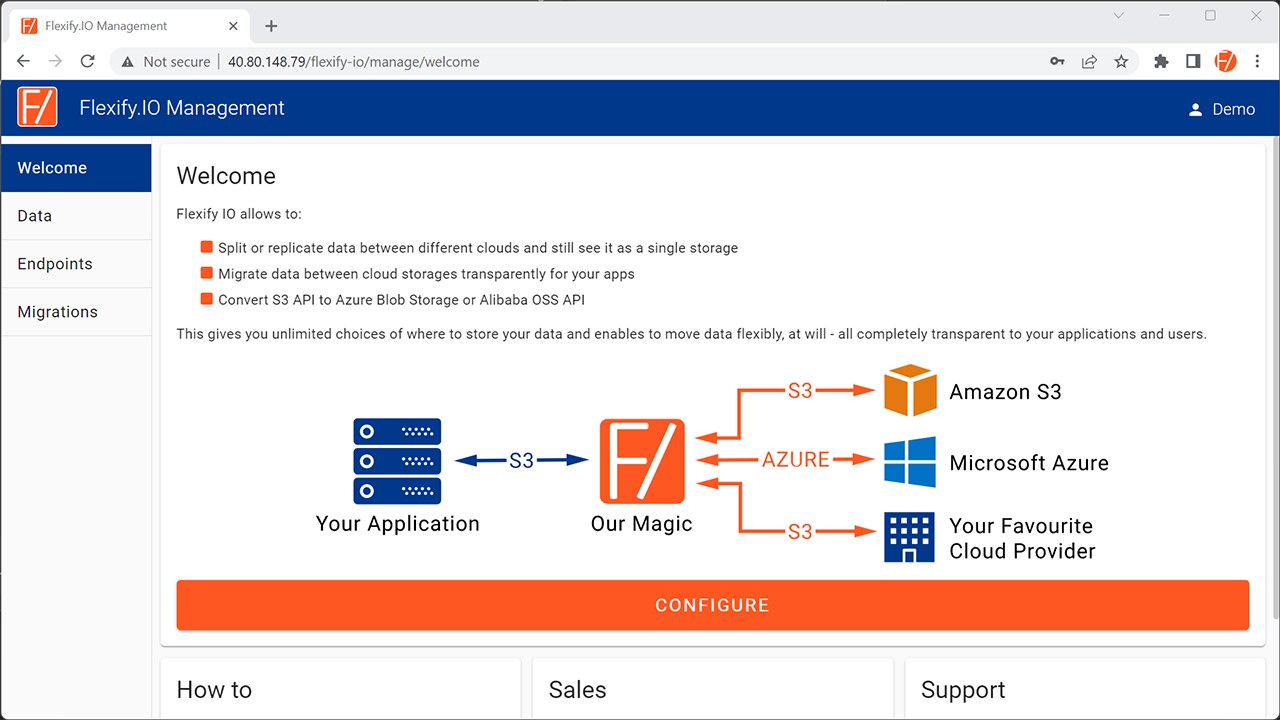
Task: Open the Endpoints section in the sidebar
Action: point(76,264)
